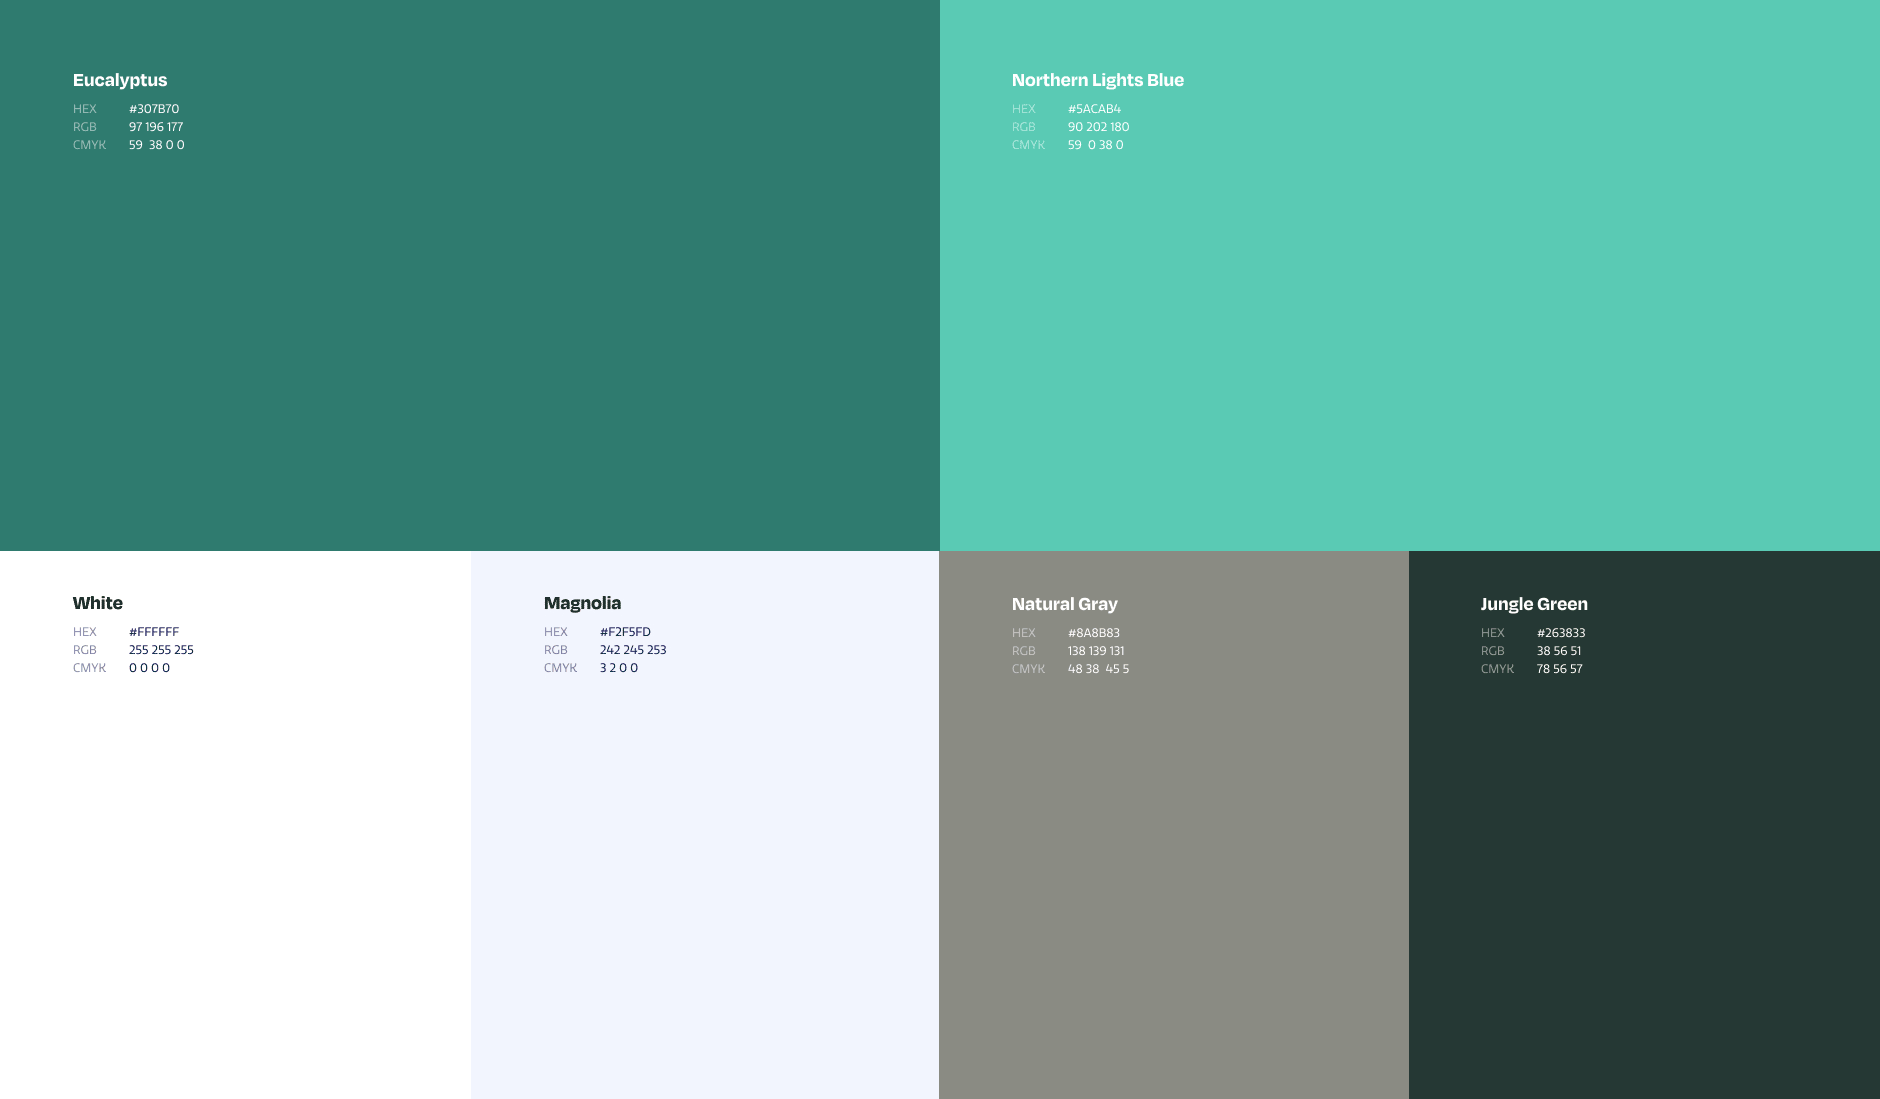Select hex value #307B70
The width and height of the screenshot is (1880, 1099).
[x=154, y=109]
